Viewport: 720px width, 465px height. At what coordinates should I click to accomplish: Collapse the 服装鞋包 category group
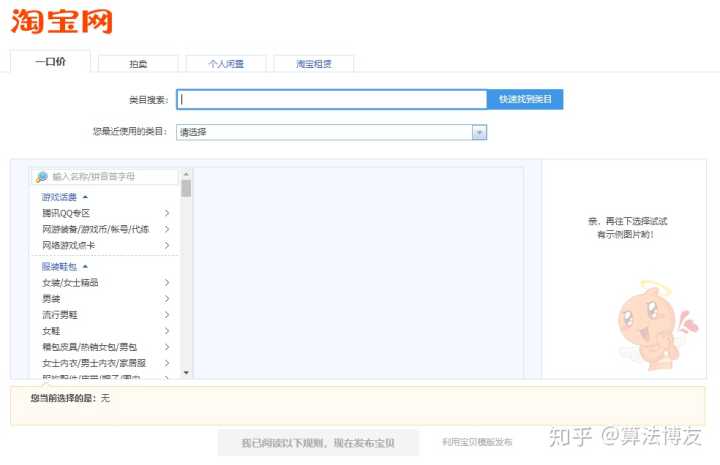tap(85, 267)
